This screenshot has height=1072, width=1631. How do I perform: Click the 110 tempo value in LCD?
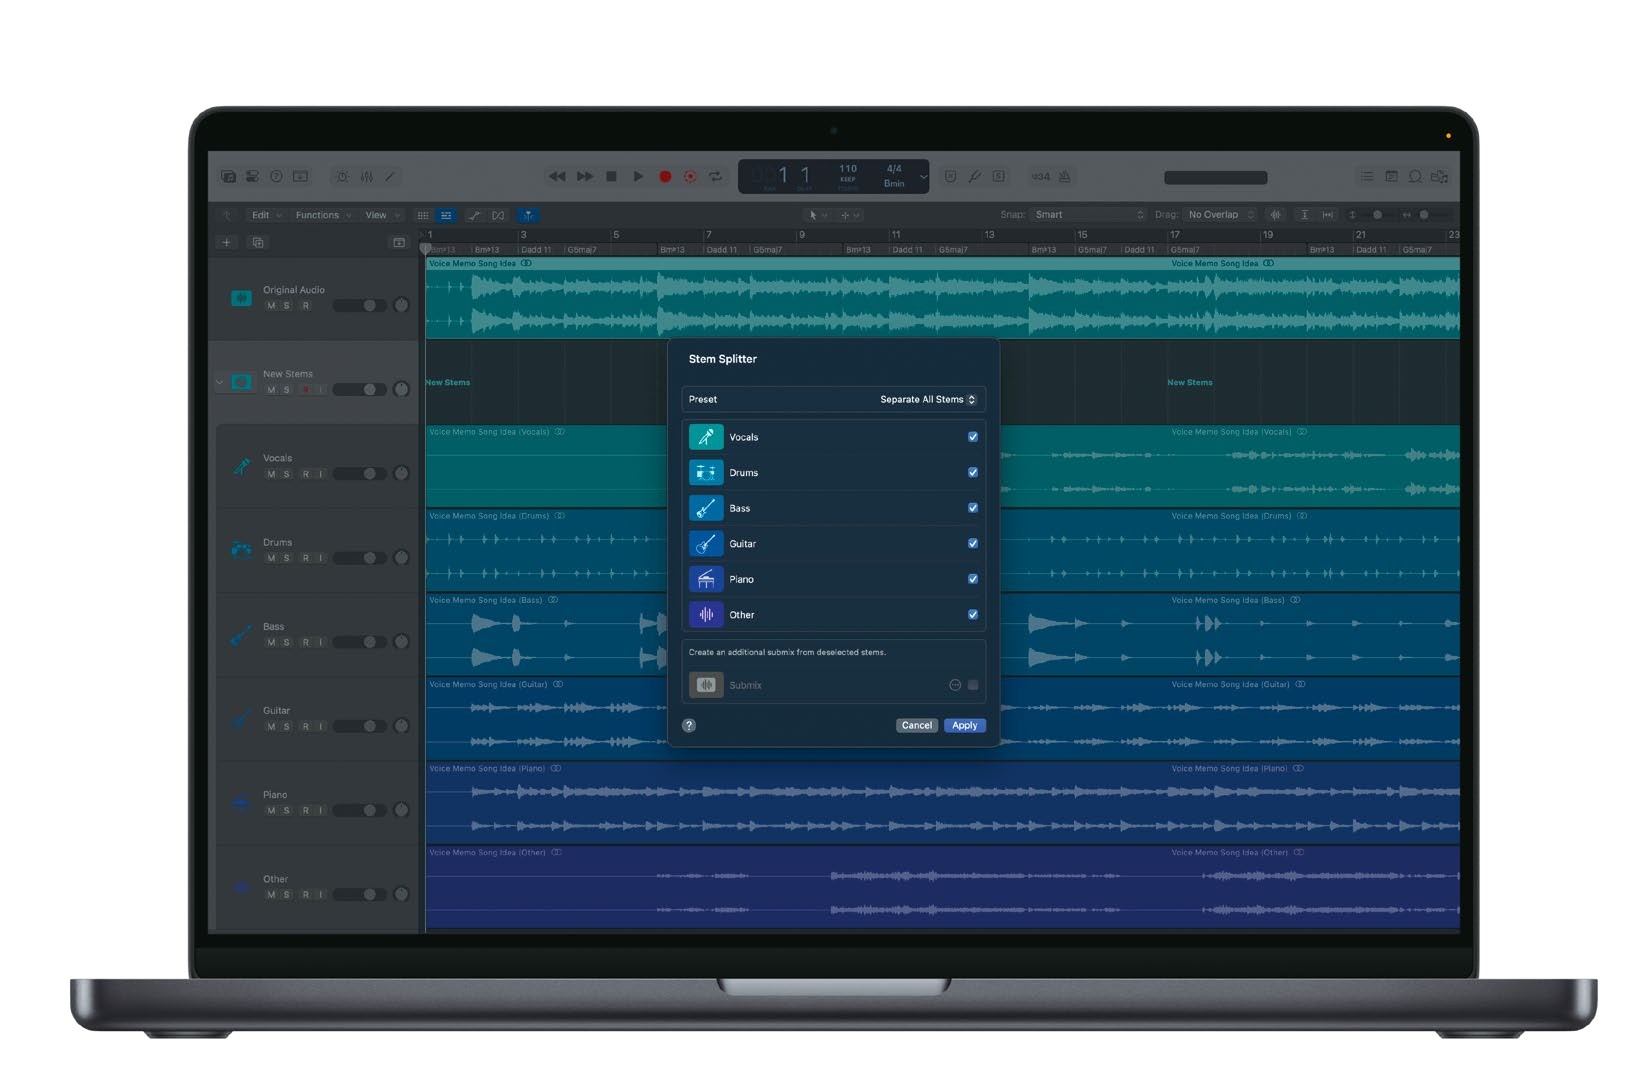coord(848,169)
